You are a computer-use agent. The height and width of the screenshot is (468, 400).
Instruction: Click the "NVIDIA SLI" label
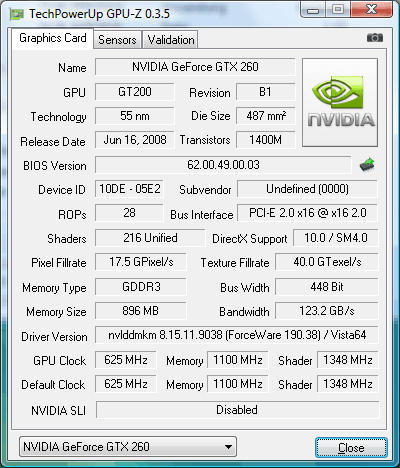58,410
